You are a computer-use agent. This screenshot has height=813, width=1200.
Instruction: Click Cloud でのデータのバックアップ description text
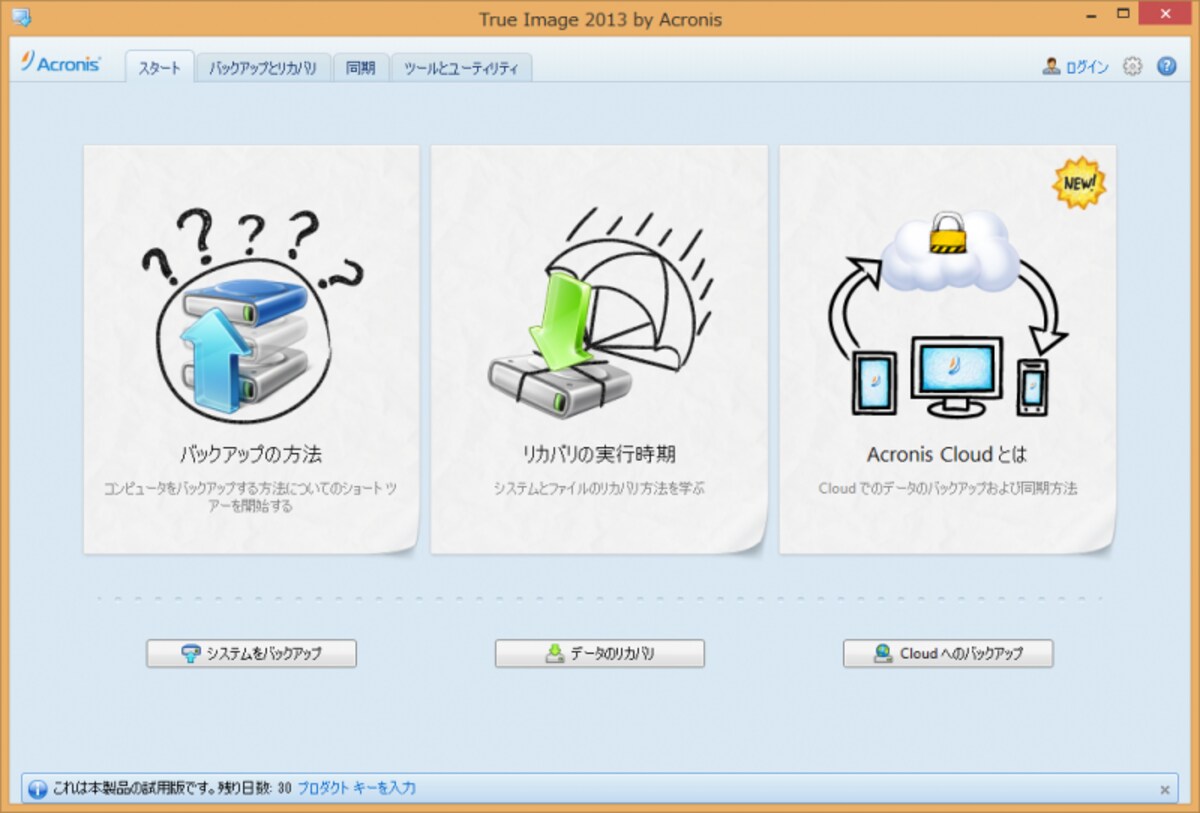[x=947, y=489]
